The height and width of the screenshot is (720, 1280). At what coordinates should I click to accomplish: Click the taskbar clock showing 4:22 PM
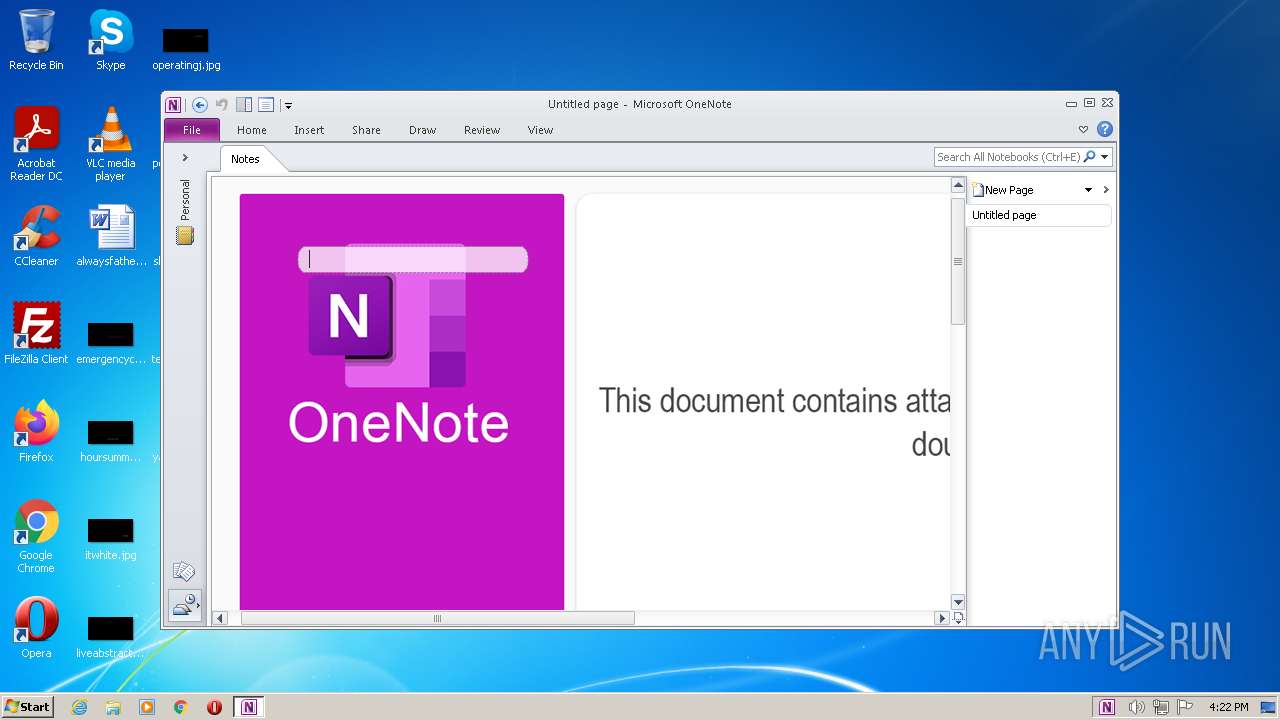pyautogui.click(x=1228, y=707)
